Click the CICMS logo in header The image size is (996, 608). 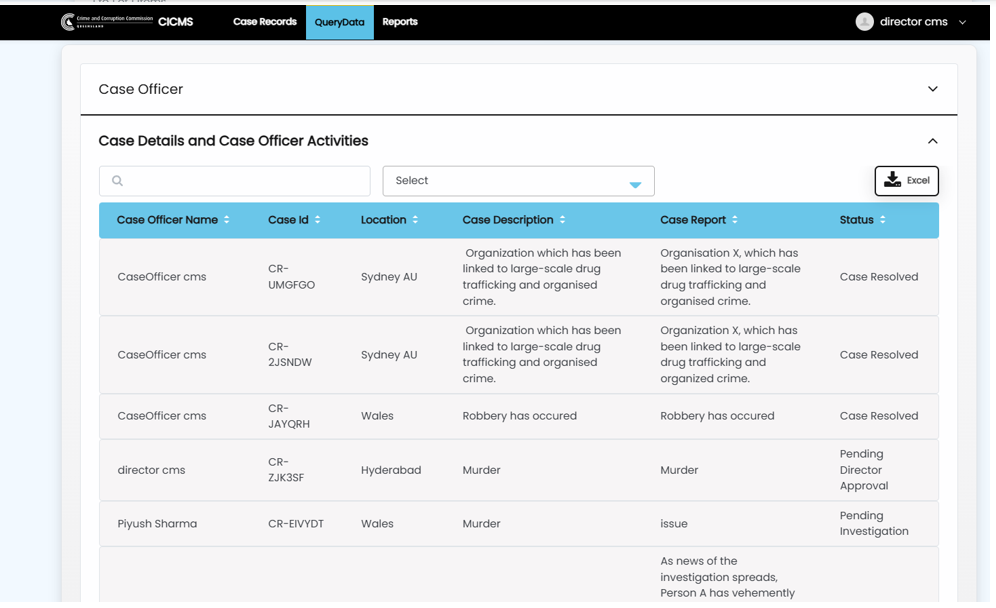[126, 22]
